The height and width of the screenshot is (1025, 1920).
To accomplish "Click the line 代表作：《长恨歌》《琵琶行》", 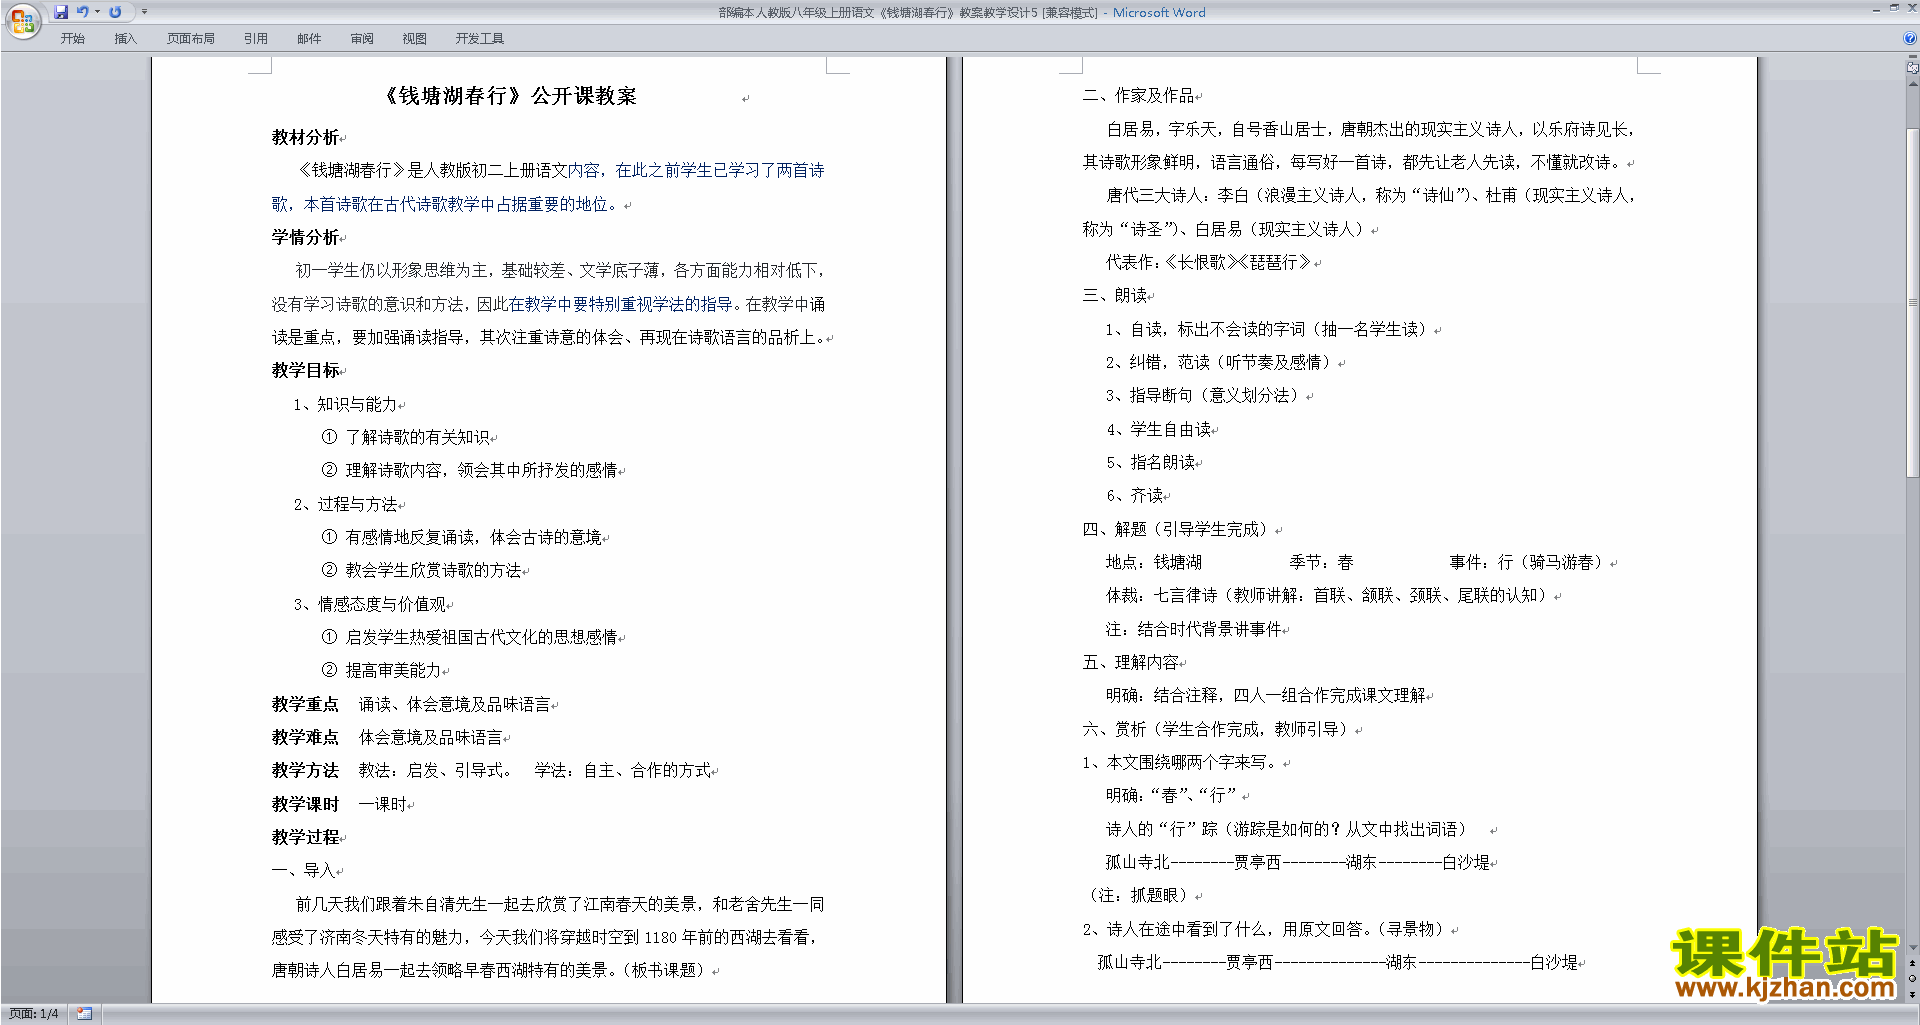I will (x=1208, y=262).
